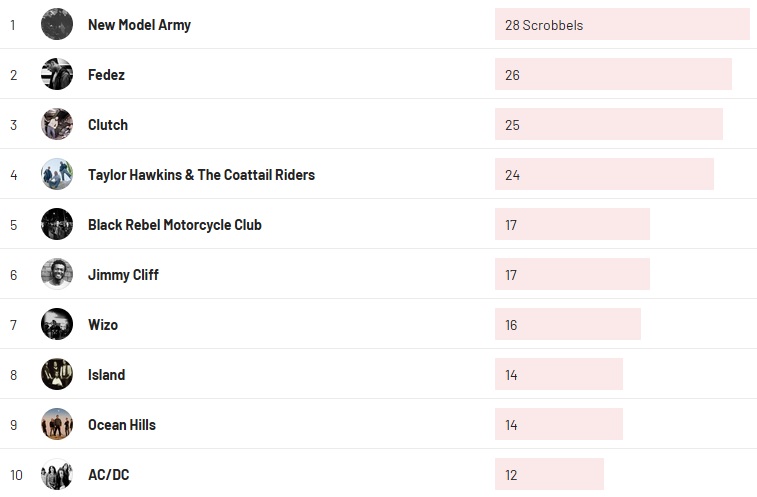Image resolution: width=757 pixels, height=497 pixels.
Task: Click Taylor Hawkins & The Coattail Riders avatar
Action: click(57, 174)
